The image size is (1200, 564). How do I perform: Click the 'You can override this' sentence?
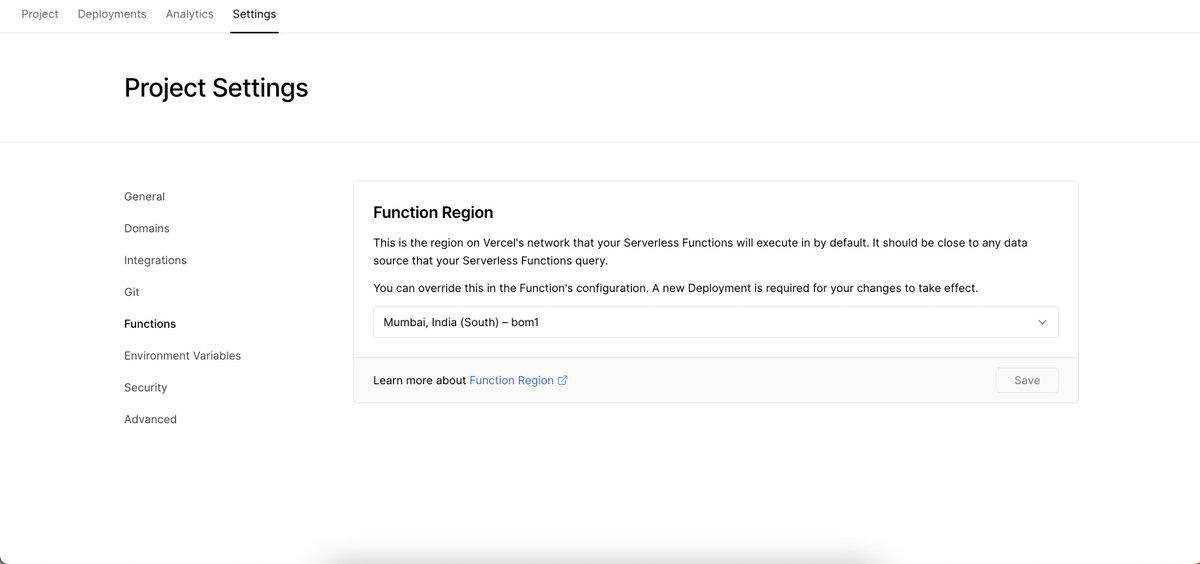[x=675, y=288]
